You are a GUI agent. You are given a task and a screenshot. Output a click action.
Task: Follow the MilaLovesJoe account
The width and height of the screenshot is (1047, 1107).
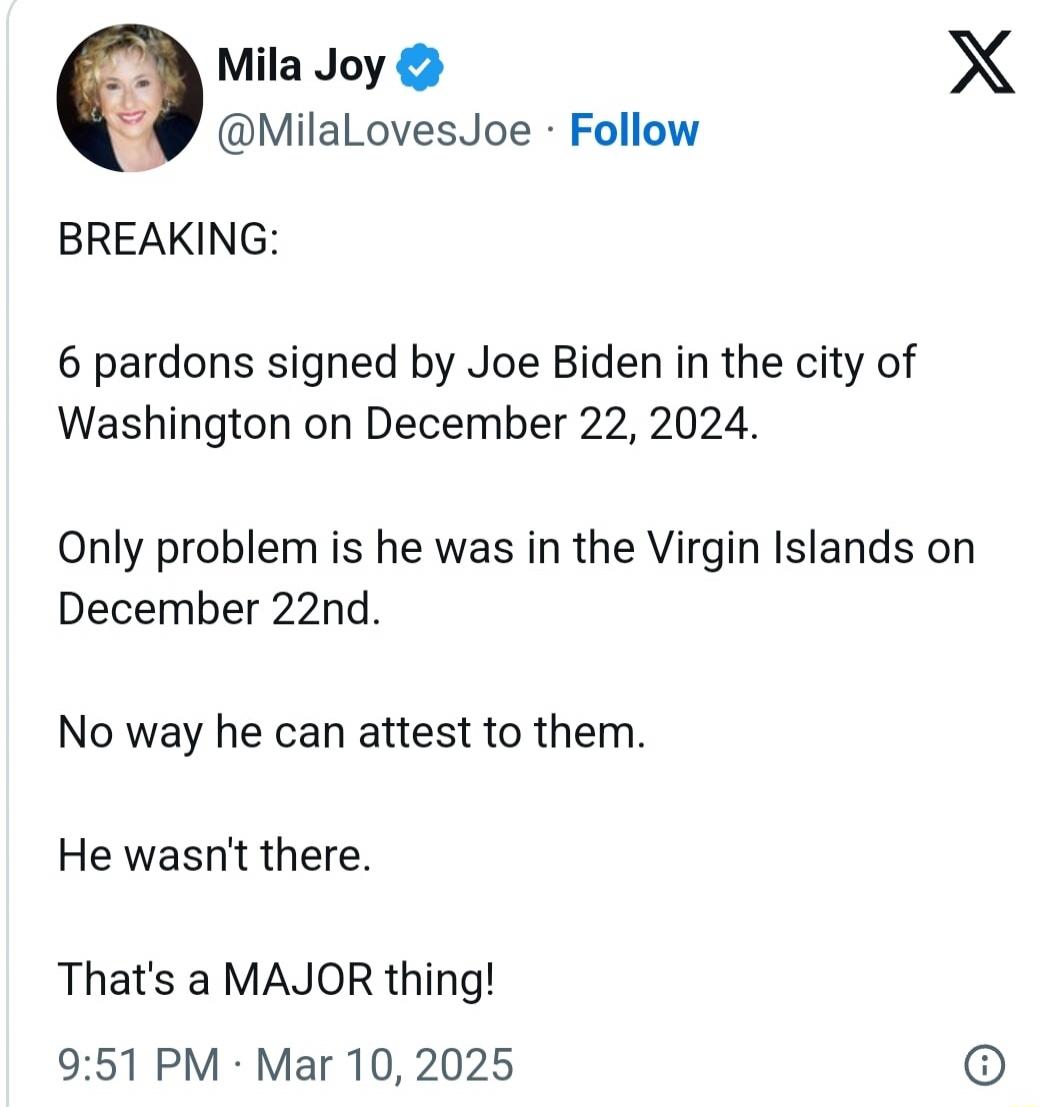click(634, 131)
